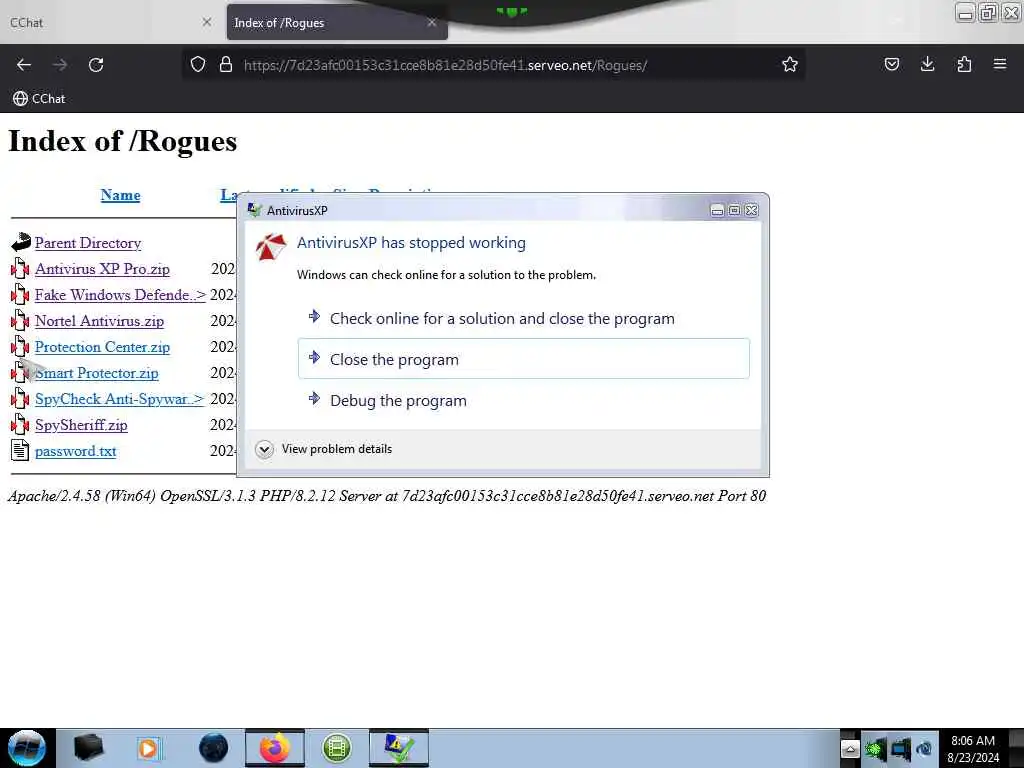Click the zip icon beside SpySheriff.zip
Image resolution: width=1024 pixels, height=768 pixels.
coord(20,424)
